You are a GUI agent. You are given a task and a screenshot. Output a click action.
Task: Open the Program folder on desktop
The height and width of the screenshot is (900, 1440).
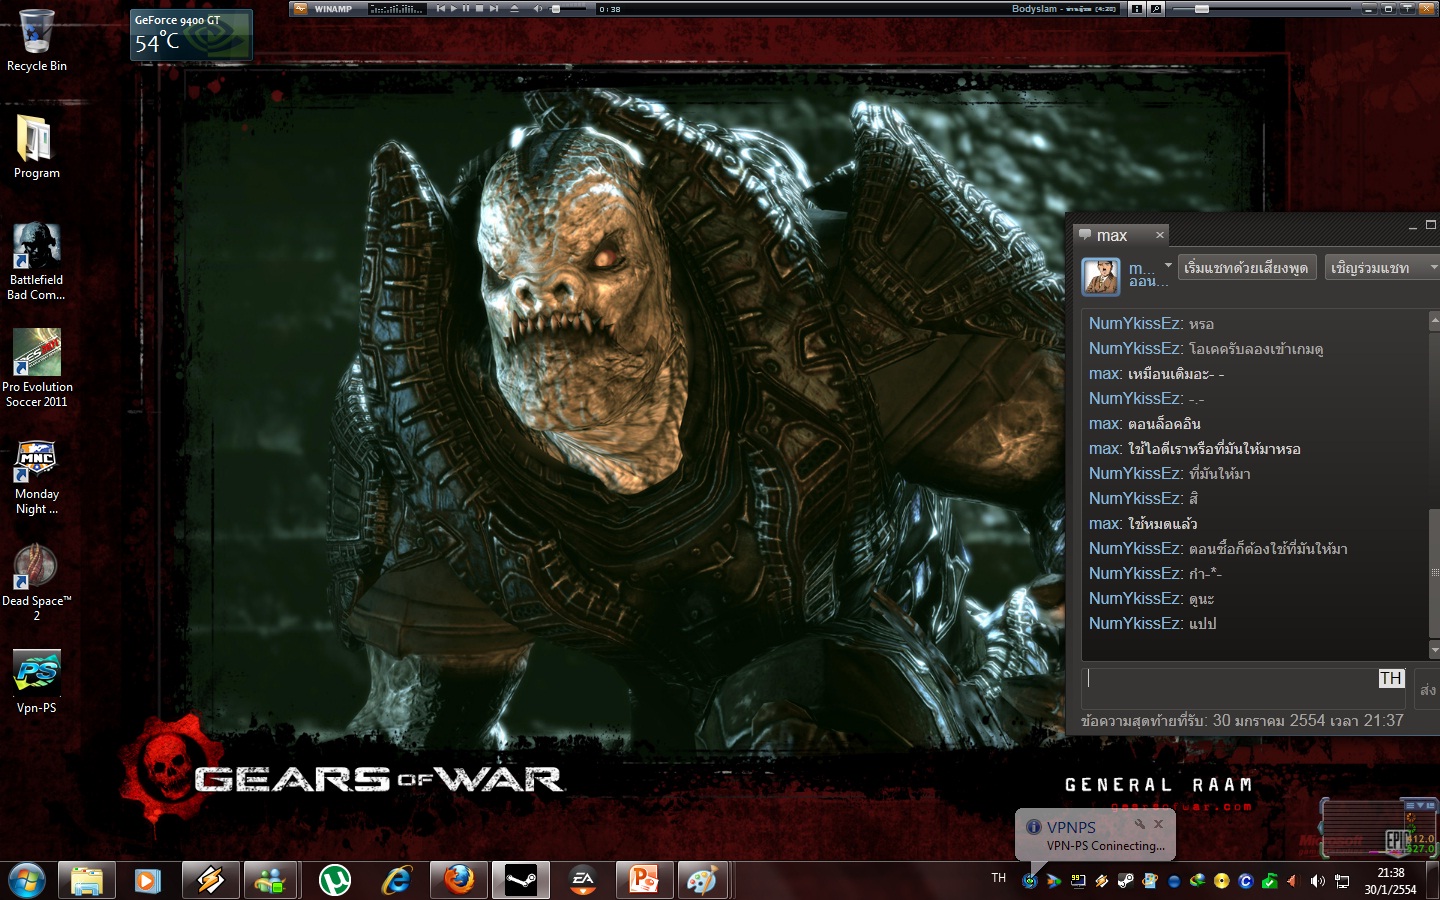point(36,147)
